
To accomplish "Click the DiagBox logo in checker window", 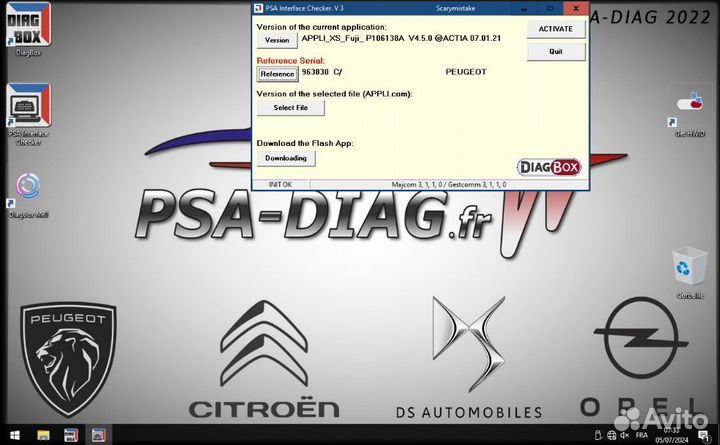I will point(549,167).
